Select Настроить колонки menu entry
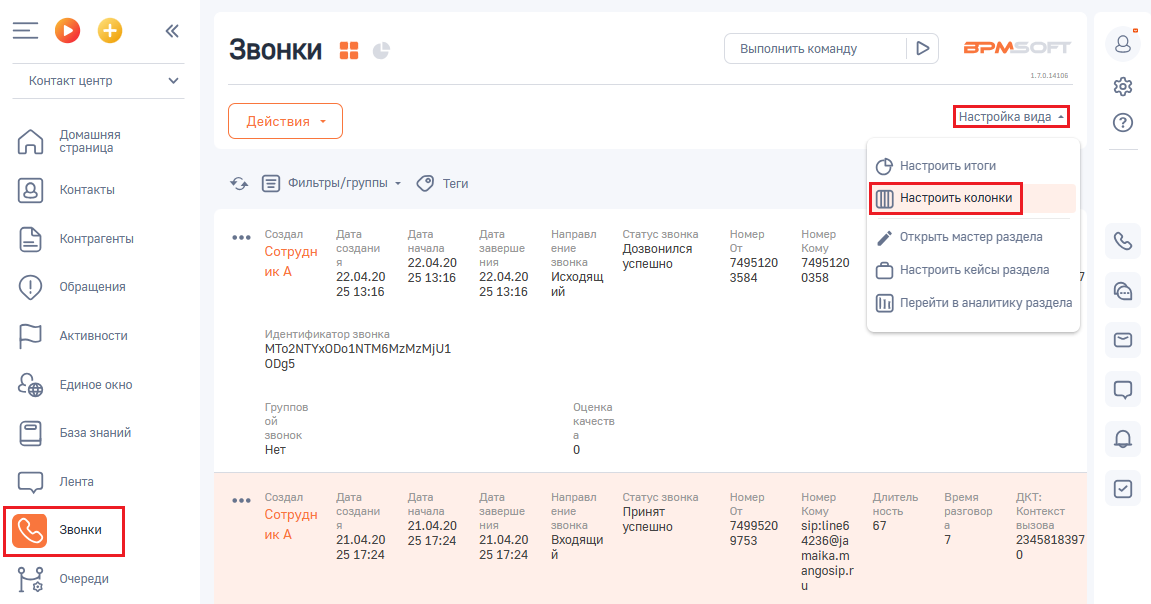This screenshot has width=1151, height=604. pos(973,198)
